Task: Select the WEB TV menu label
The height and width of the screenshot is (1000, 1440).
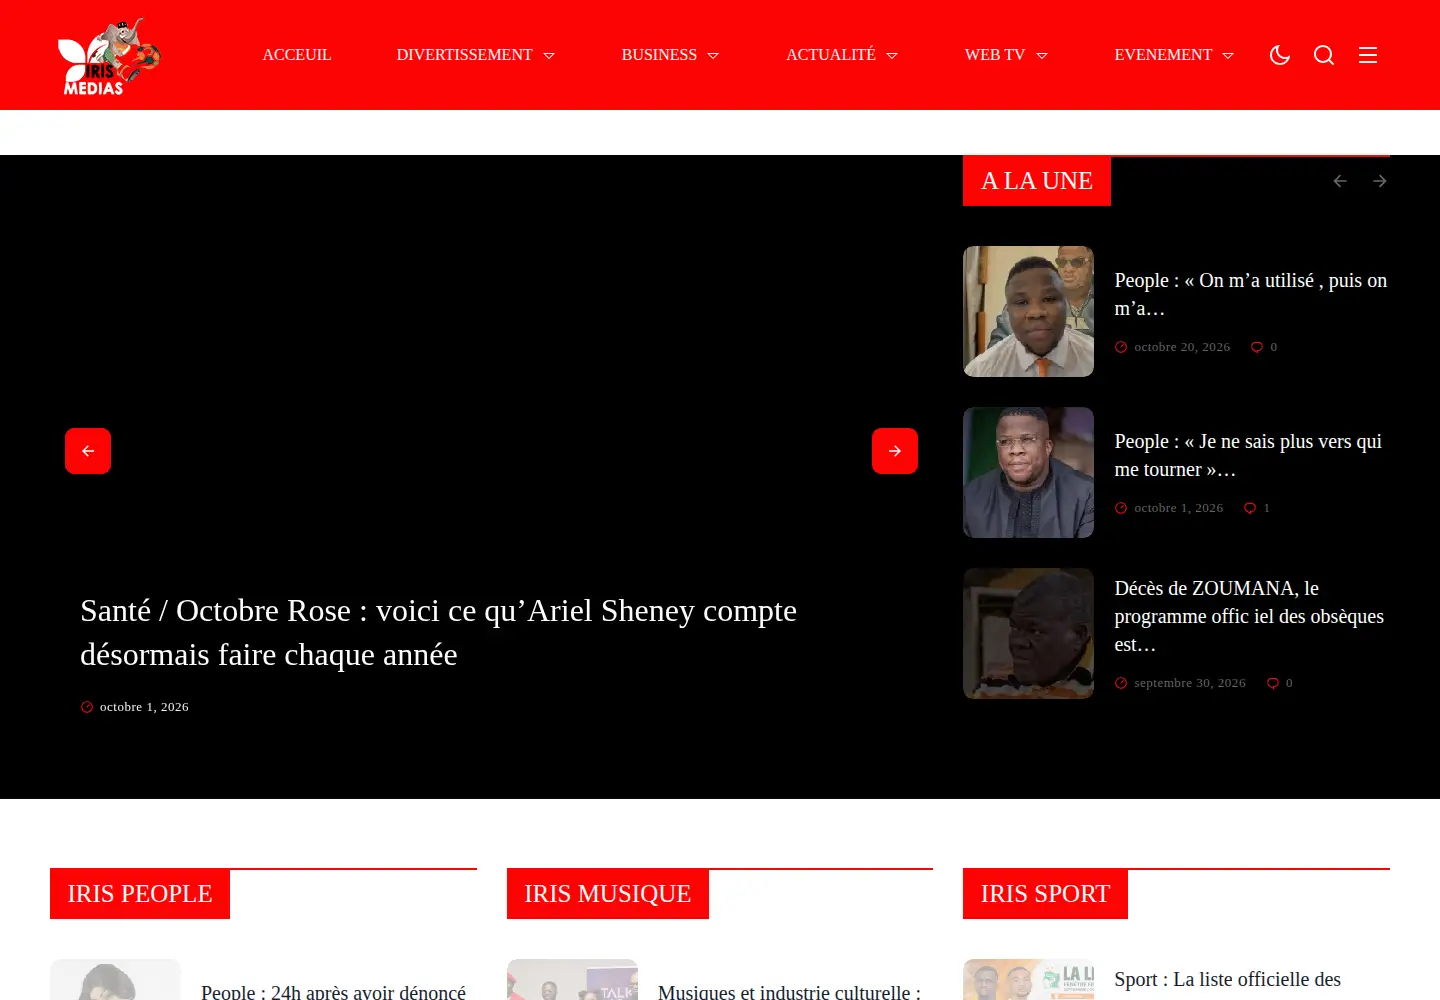Action: 995,55
